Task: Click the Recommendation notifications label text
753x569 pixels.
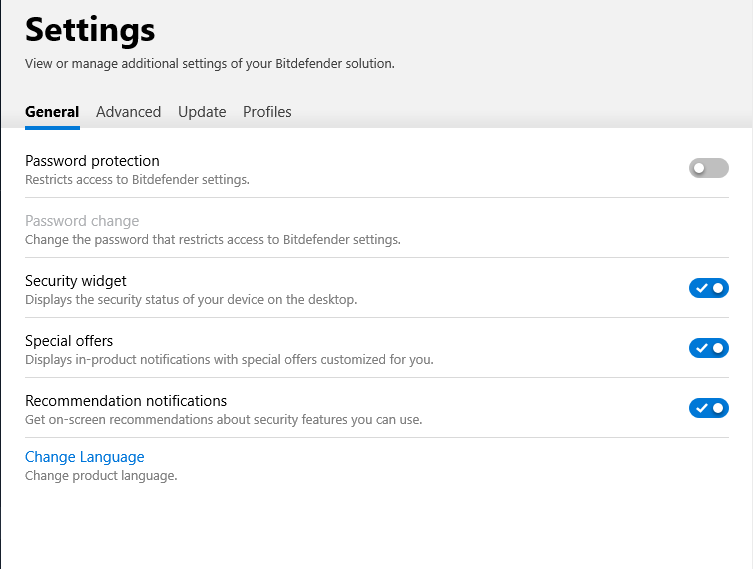Action: pyautogui.click(x=126, y=401)
